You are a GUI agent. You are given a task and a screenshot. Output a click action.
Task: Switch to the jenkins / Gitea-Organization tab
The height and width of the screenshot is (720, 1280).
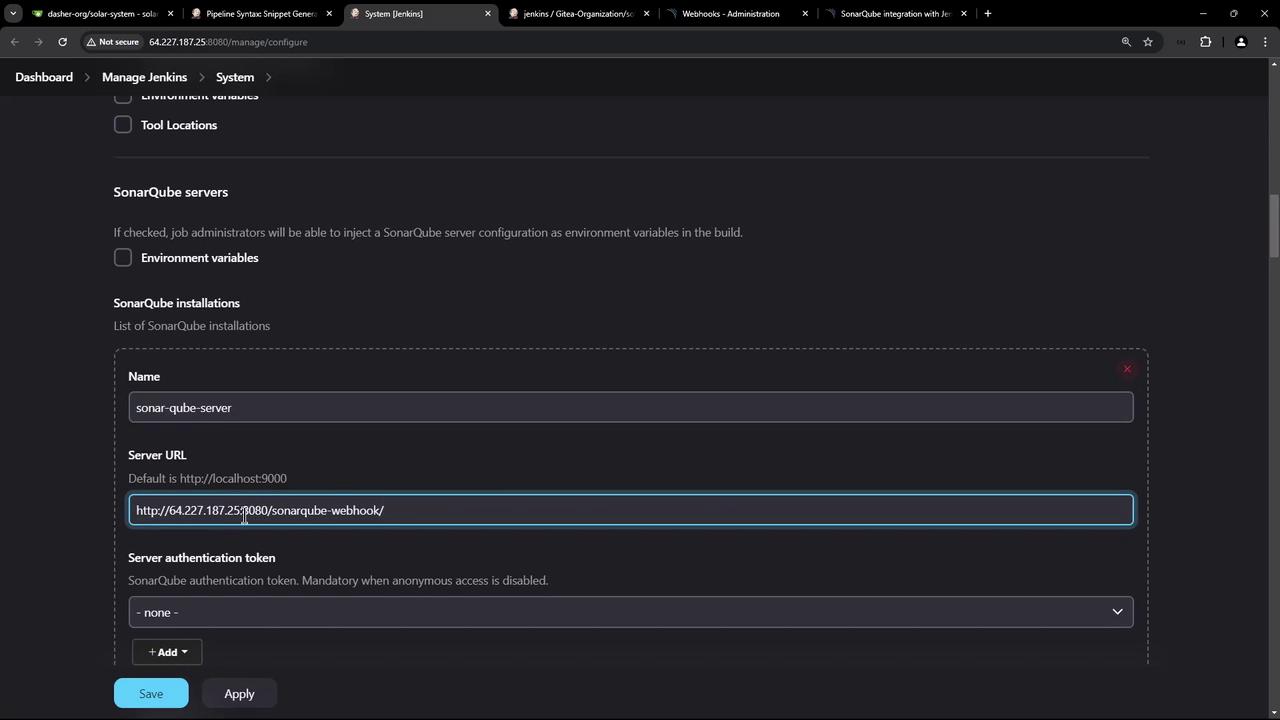[x=578, y=14]
